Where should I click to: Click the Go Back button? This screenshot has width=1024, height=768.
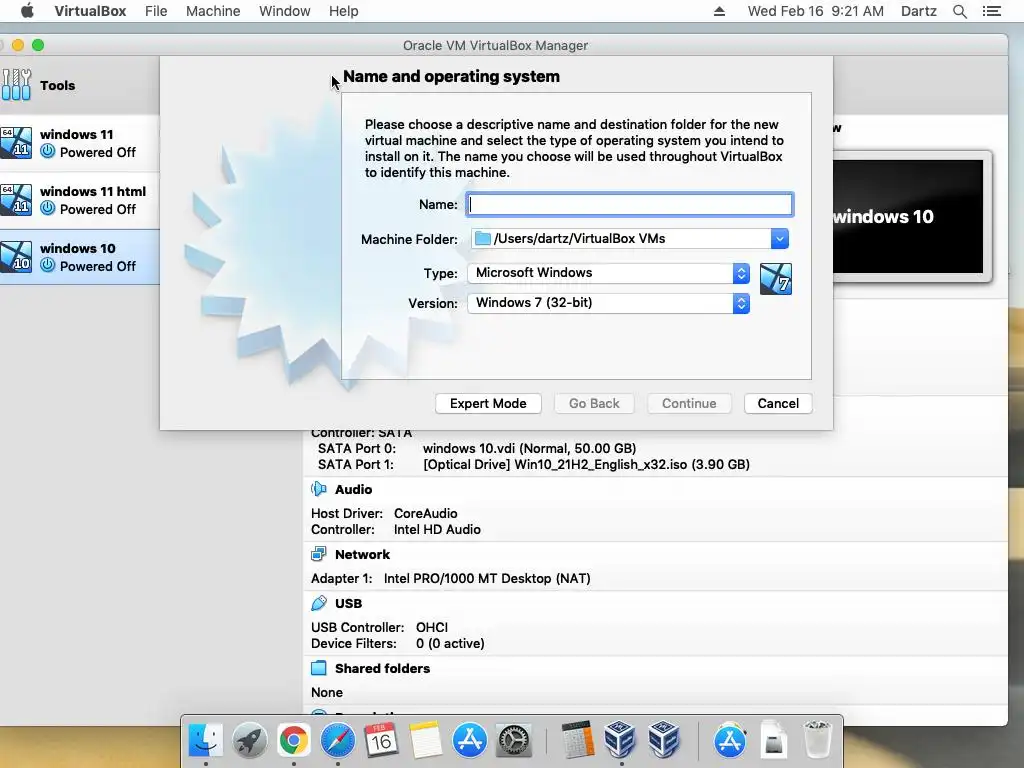coord(594,404)
